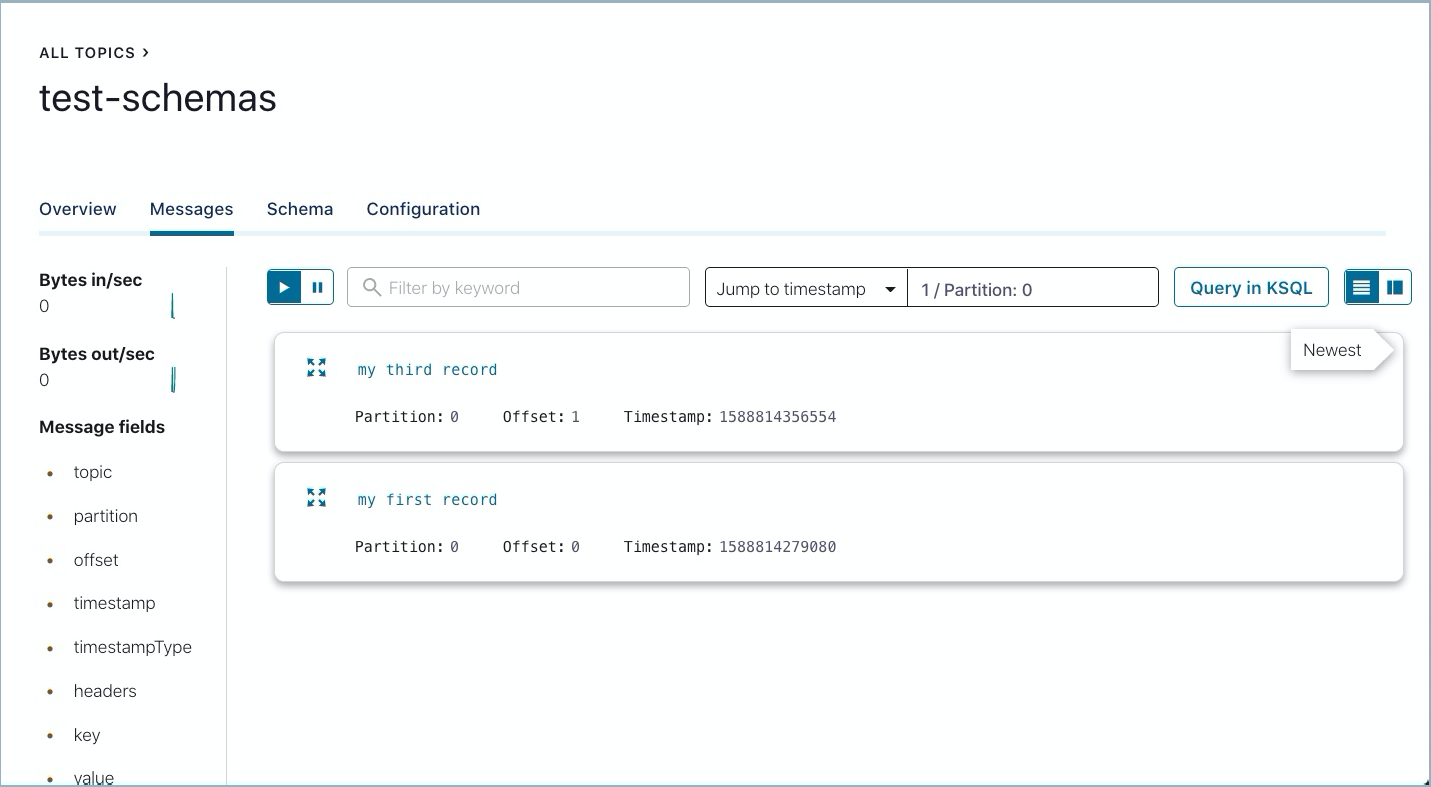1431x787 pixels.
Task: Open the Configuration tab
Action: click(x=423, y=209)
